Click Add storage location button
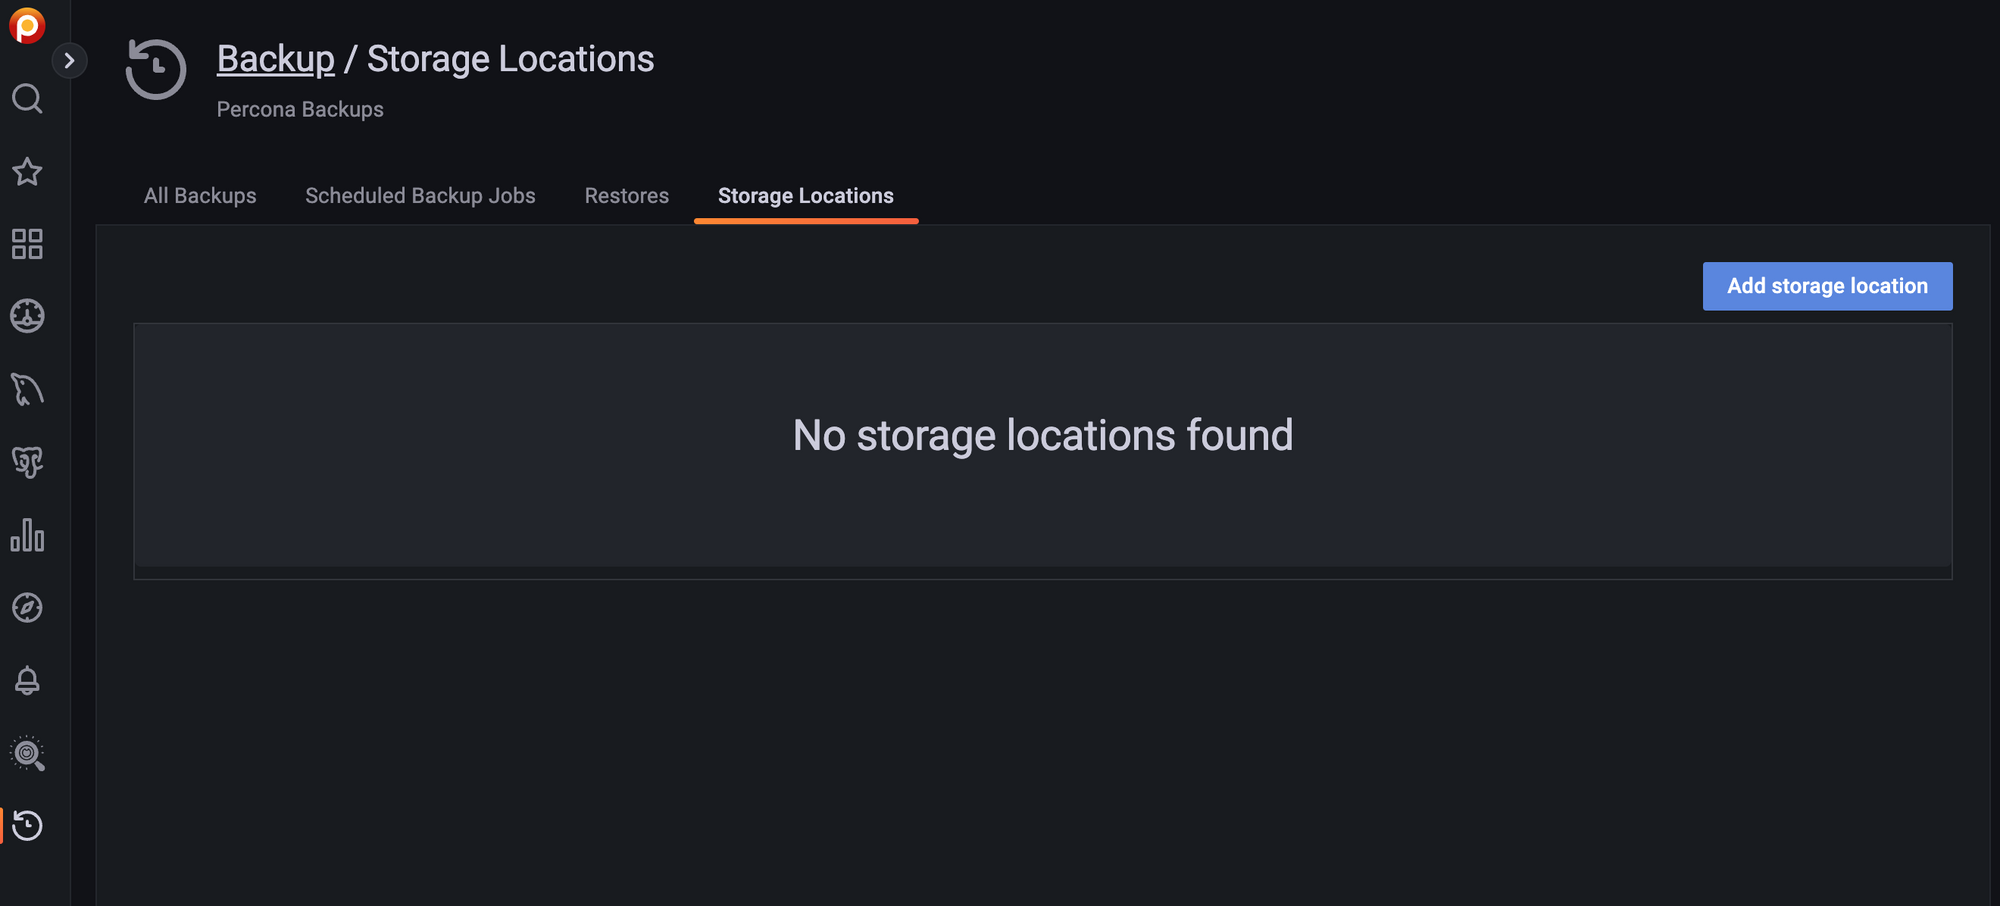This screenshot has width=2000, height=906. point(1827,286)
